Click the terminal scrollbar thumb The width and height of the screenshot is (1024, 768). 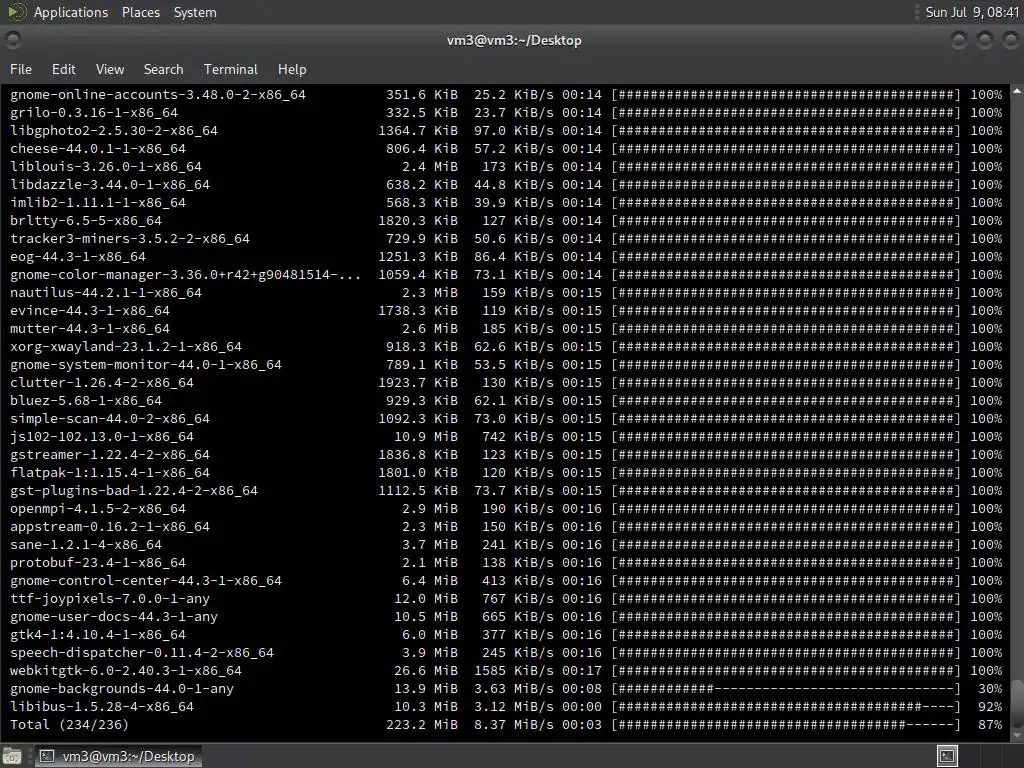tap(1017, 702)
